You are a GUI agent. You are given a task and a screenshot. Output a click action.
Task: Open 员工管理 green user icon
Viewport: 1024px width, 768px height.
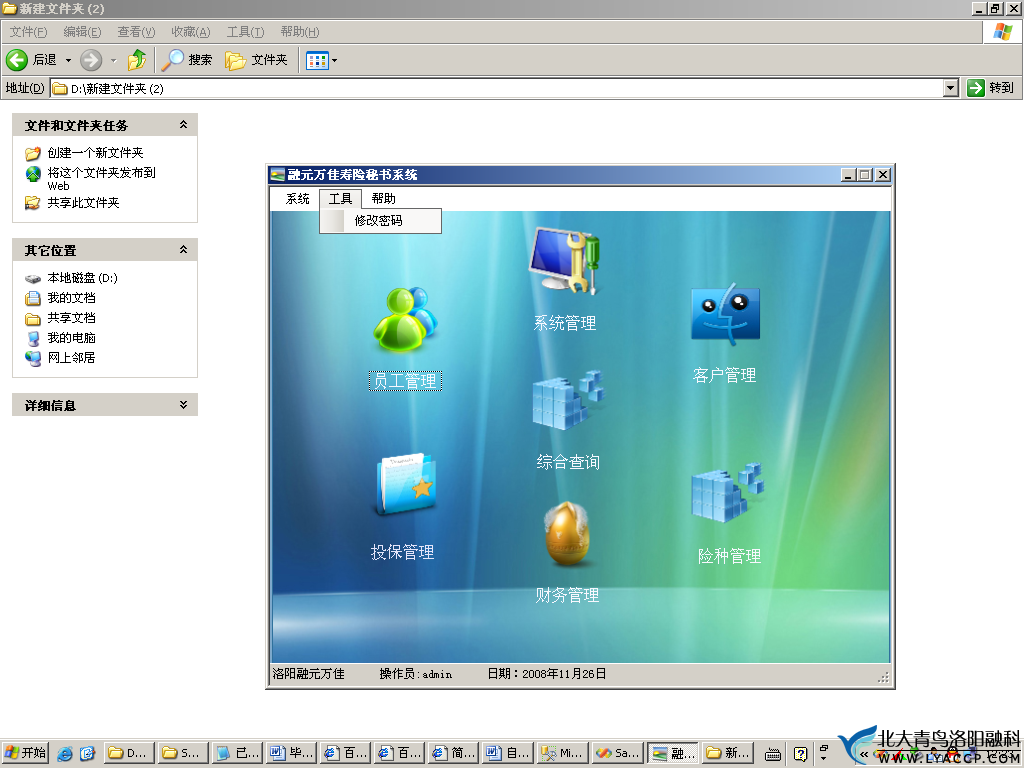[x=406, y=320]
